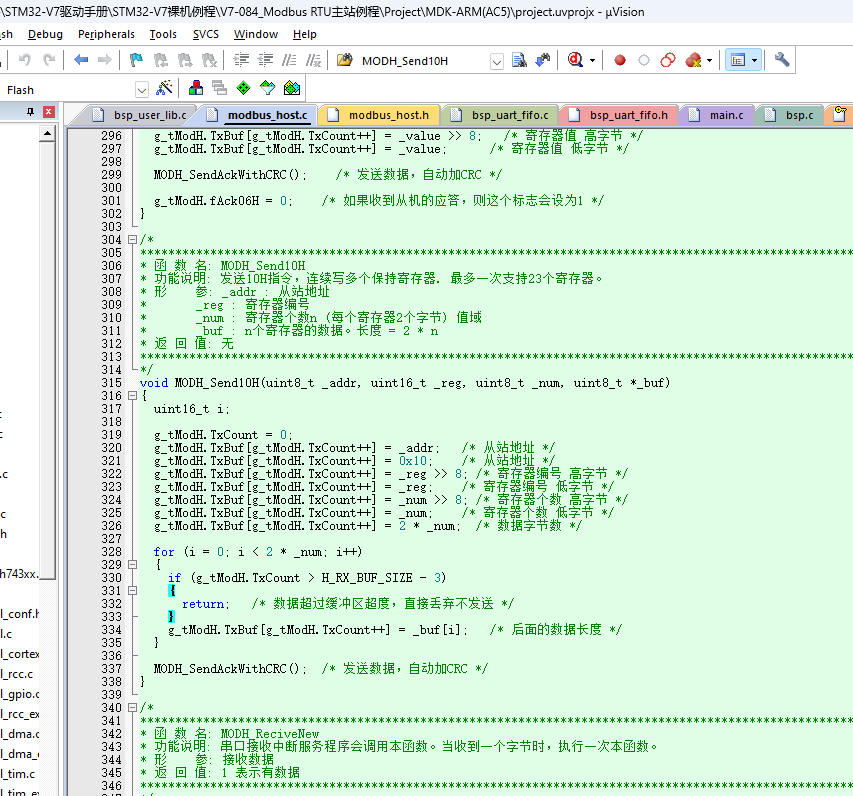Open the debug search dropdown arrow
Viewport: 853px width, 796px height.
coord(592,60)
